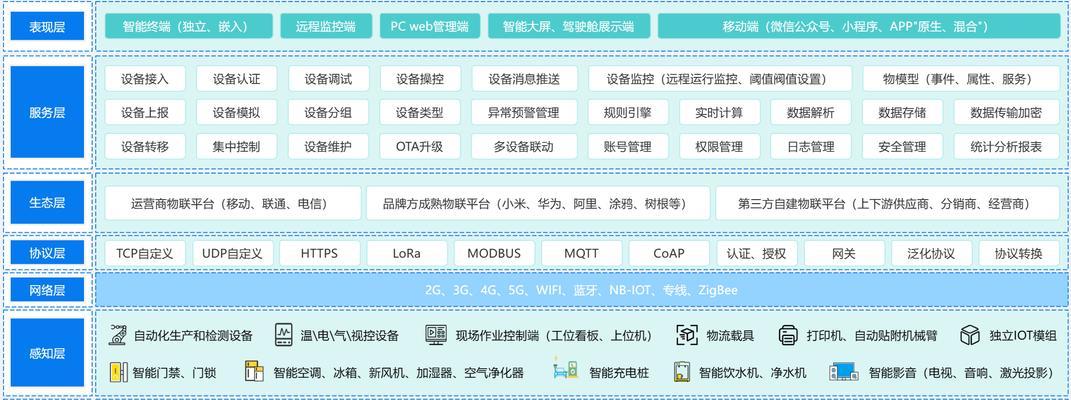Click the PC web管理端 button

point(429,27)
